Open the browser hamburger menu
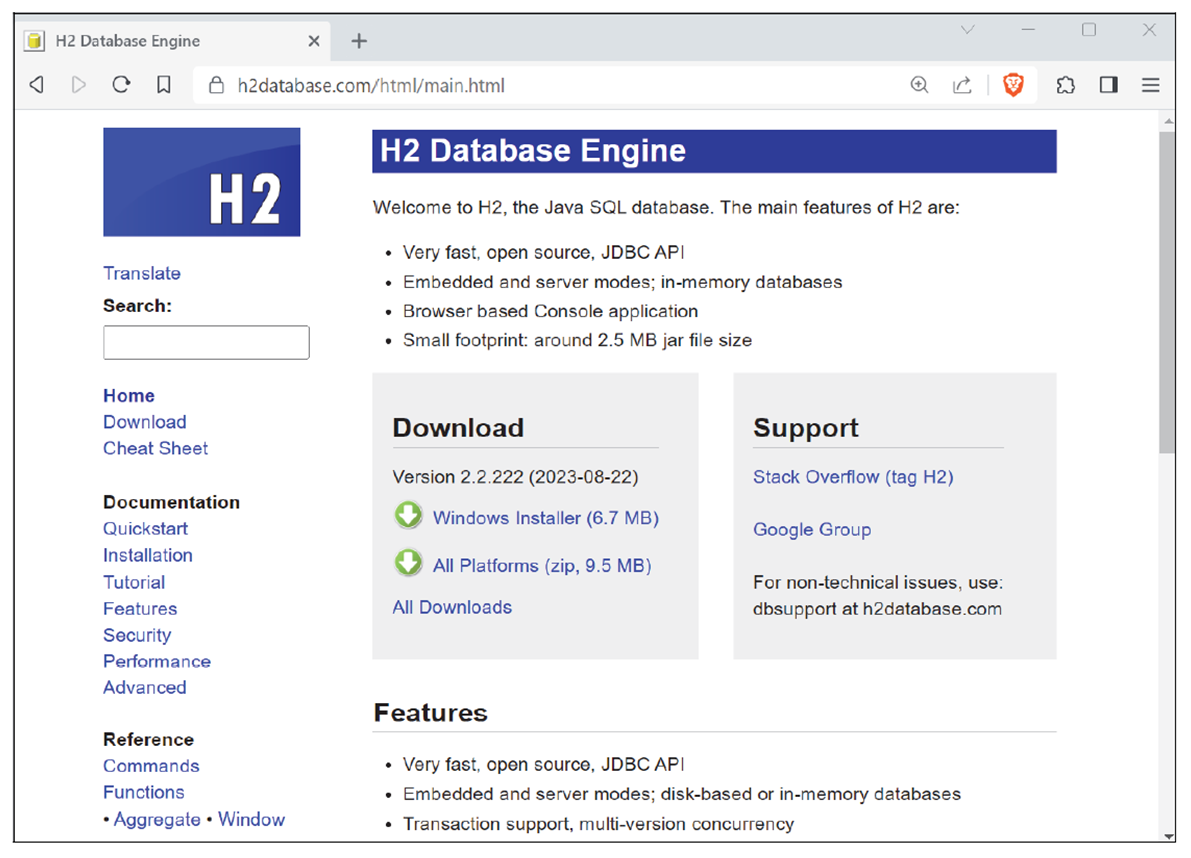 pos(1150,85)
